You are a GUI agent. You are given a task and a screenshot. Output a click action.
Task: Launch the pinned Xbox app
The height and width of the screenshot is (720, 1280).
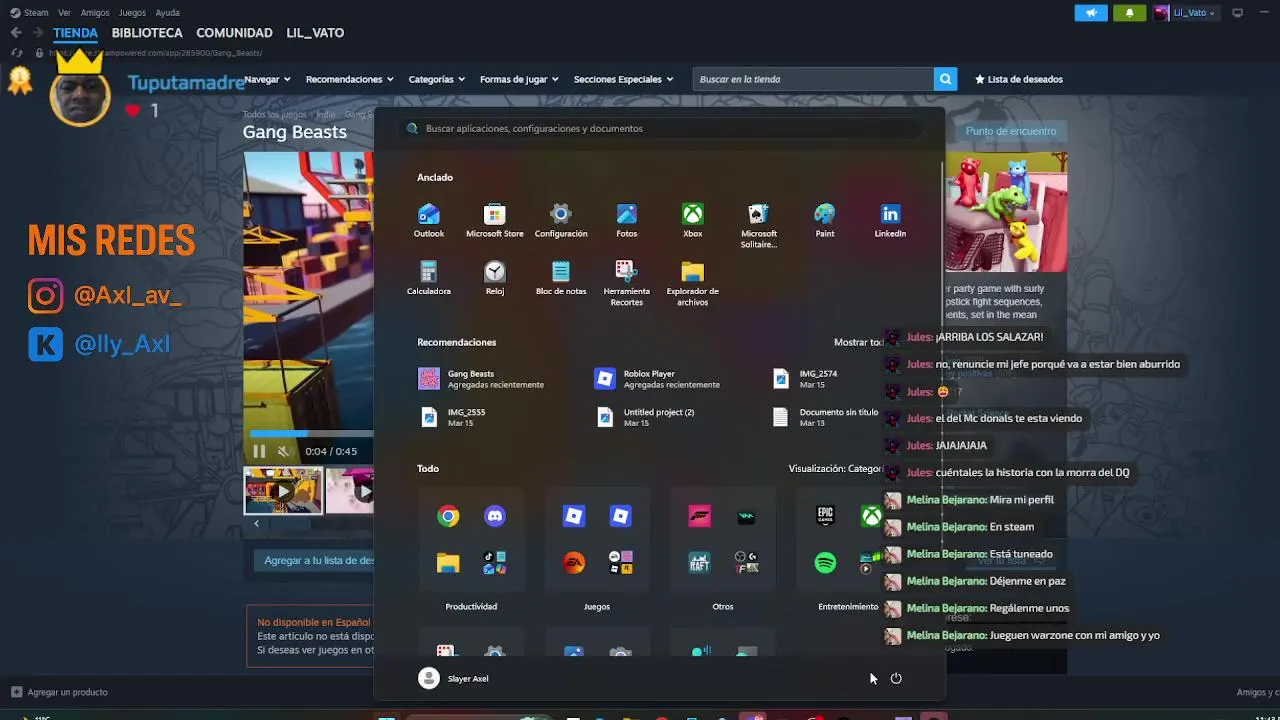tap(693, 221)
